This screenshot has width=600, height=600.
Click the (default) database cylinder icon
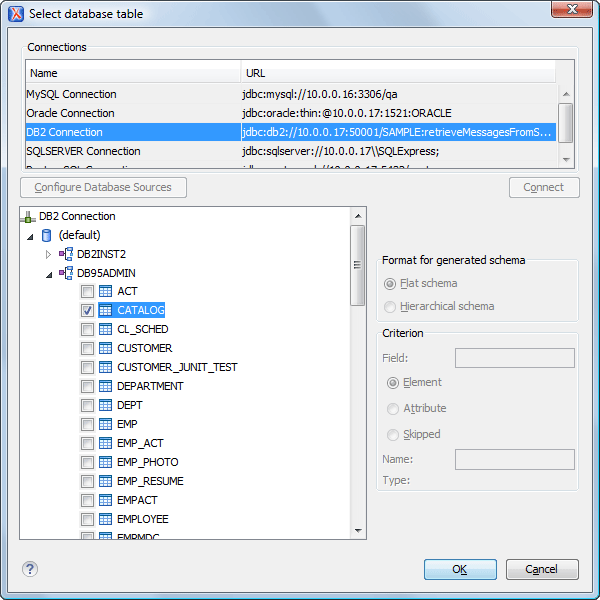(x=46, y=235)
